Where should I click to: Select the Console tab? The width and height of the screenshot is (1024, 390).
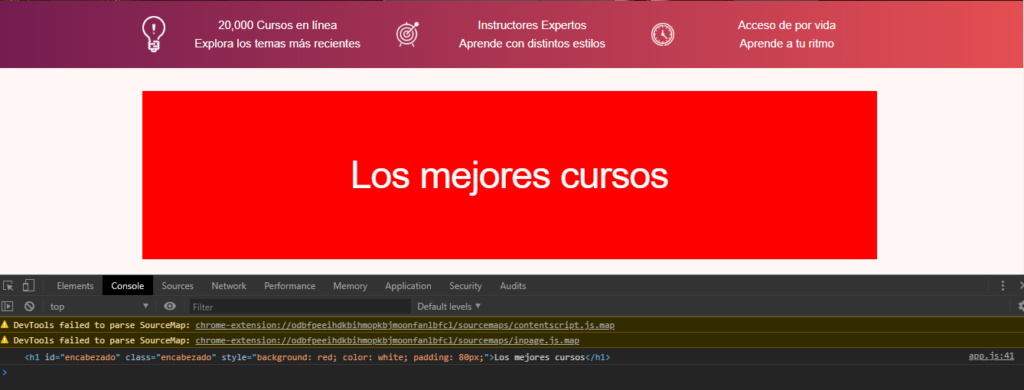pyautogui.click(x=127, y=285)
